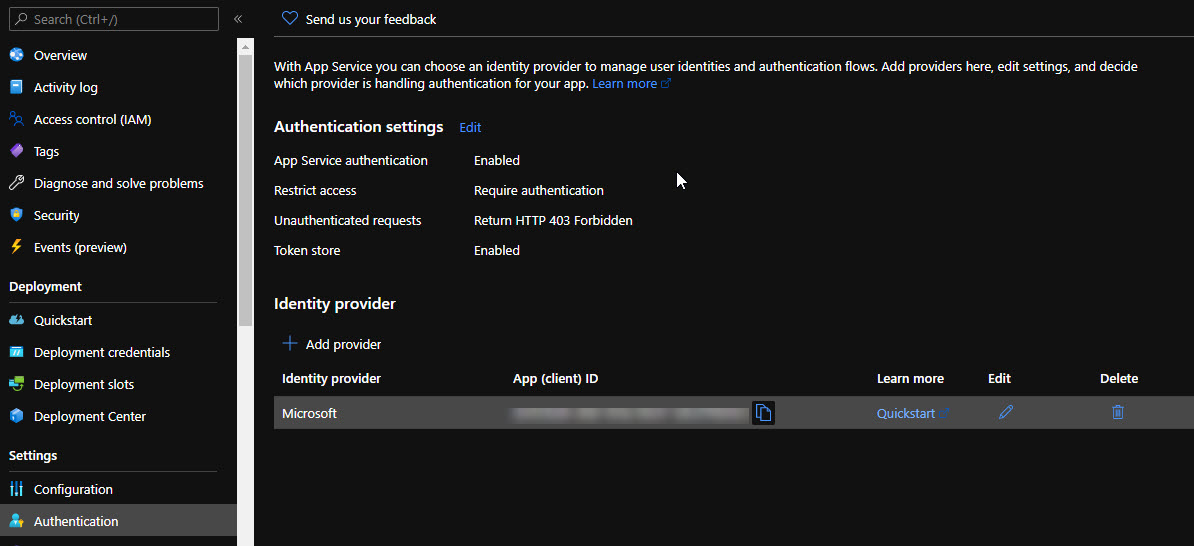Click the Unauthenticated requests label
This screenshot has width=1194, height=546.
click(x=347, y=221)
